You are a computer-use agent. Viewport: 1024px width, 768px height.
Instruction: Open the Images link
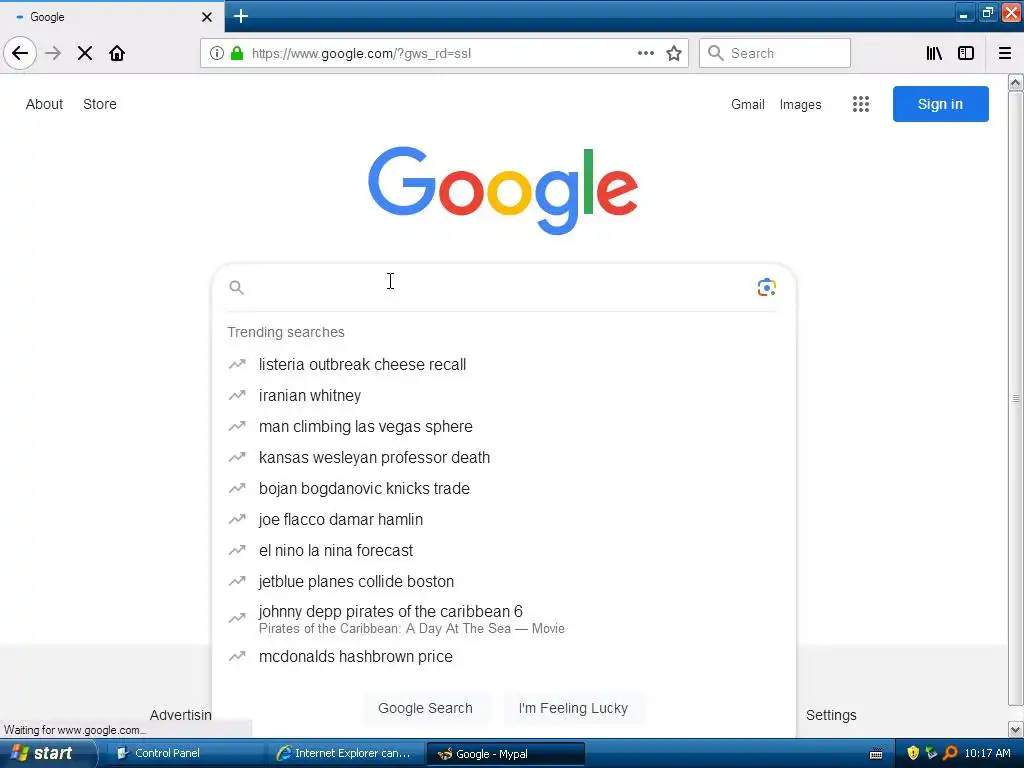(x=801, y=104)
